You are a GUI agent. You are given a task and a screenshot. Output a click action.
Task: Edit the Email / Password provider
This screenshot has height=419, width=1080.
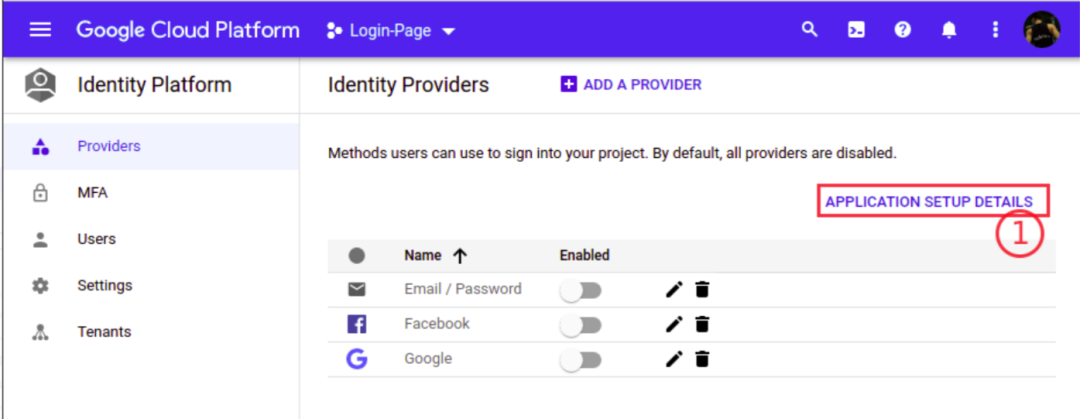(674, 289)
